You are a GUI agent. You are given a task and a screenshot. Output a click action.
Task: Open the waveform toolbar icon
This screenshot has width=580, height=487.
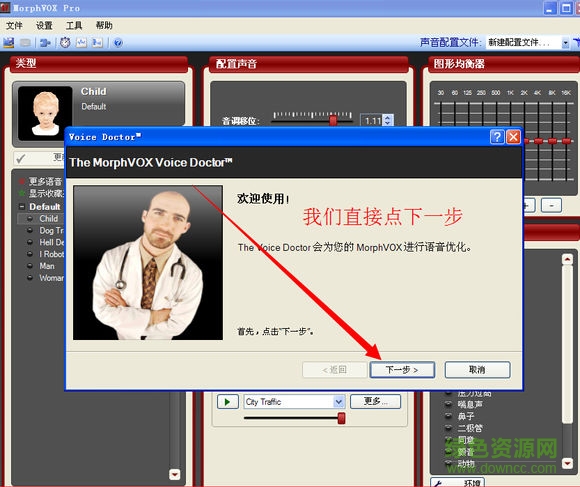point(81,43)
